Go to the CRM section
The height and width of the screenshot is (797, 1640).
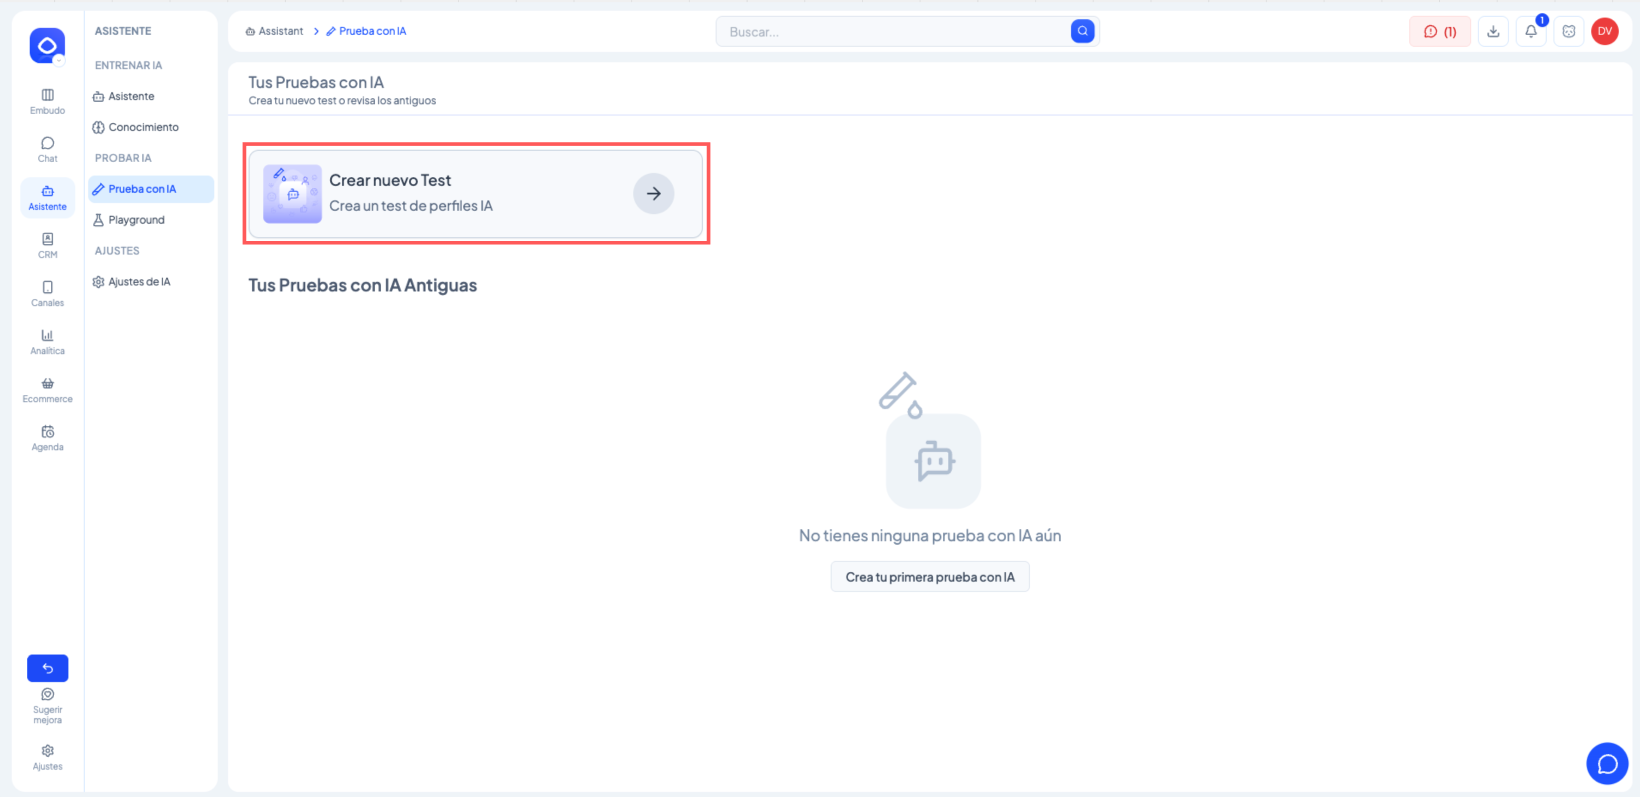pyautogui.click(x=47, y=245)
